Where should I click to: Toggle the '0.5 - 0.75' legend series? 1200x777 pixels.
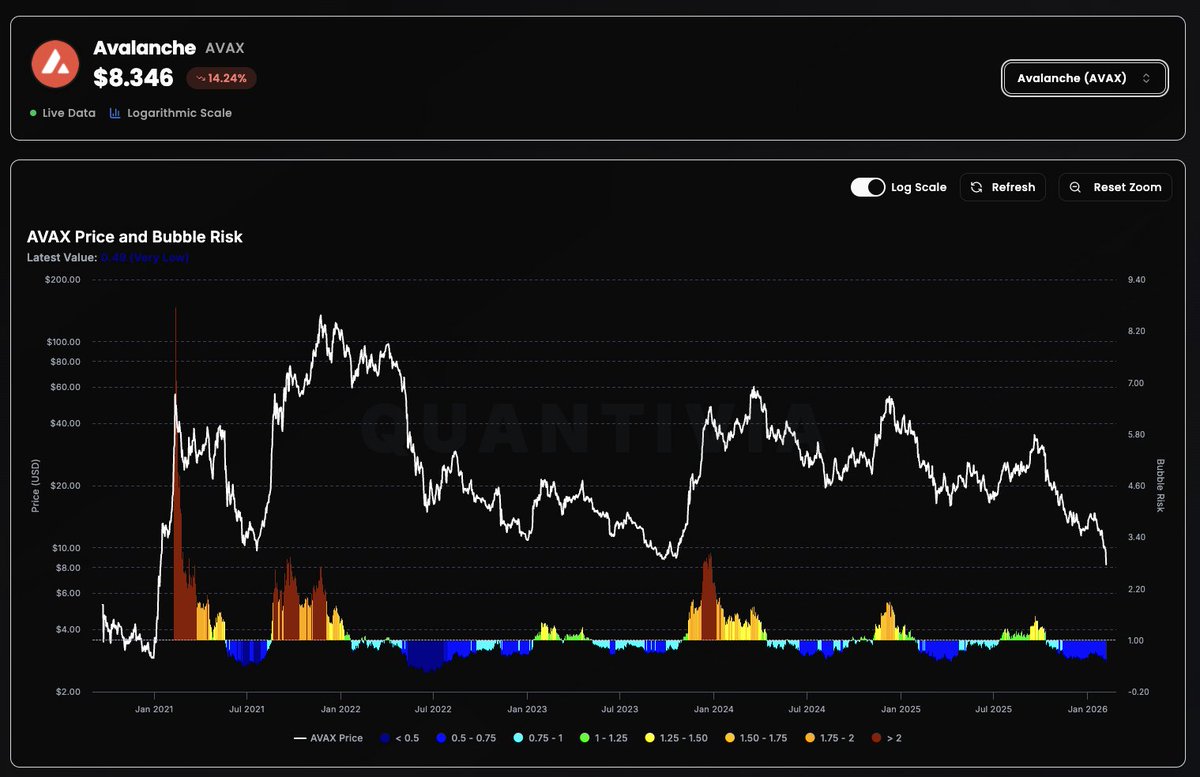(467, 738)
